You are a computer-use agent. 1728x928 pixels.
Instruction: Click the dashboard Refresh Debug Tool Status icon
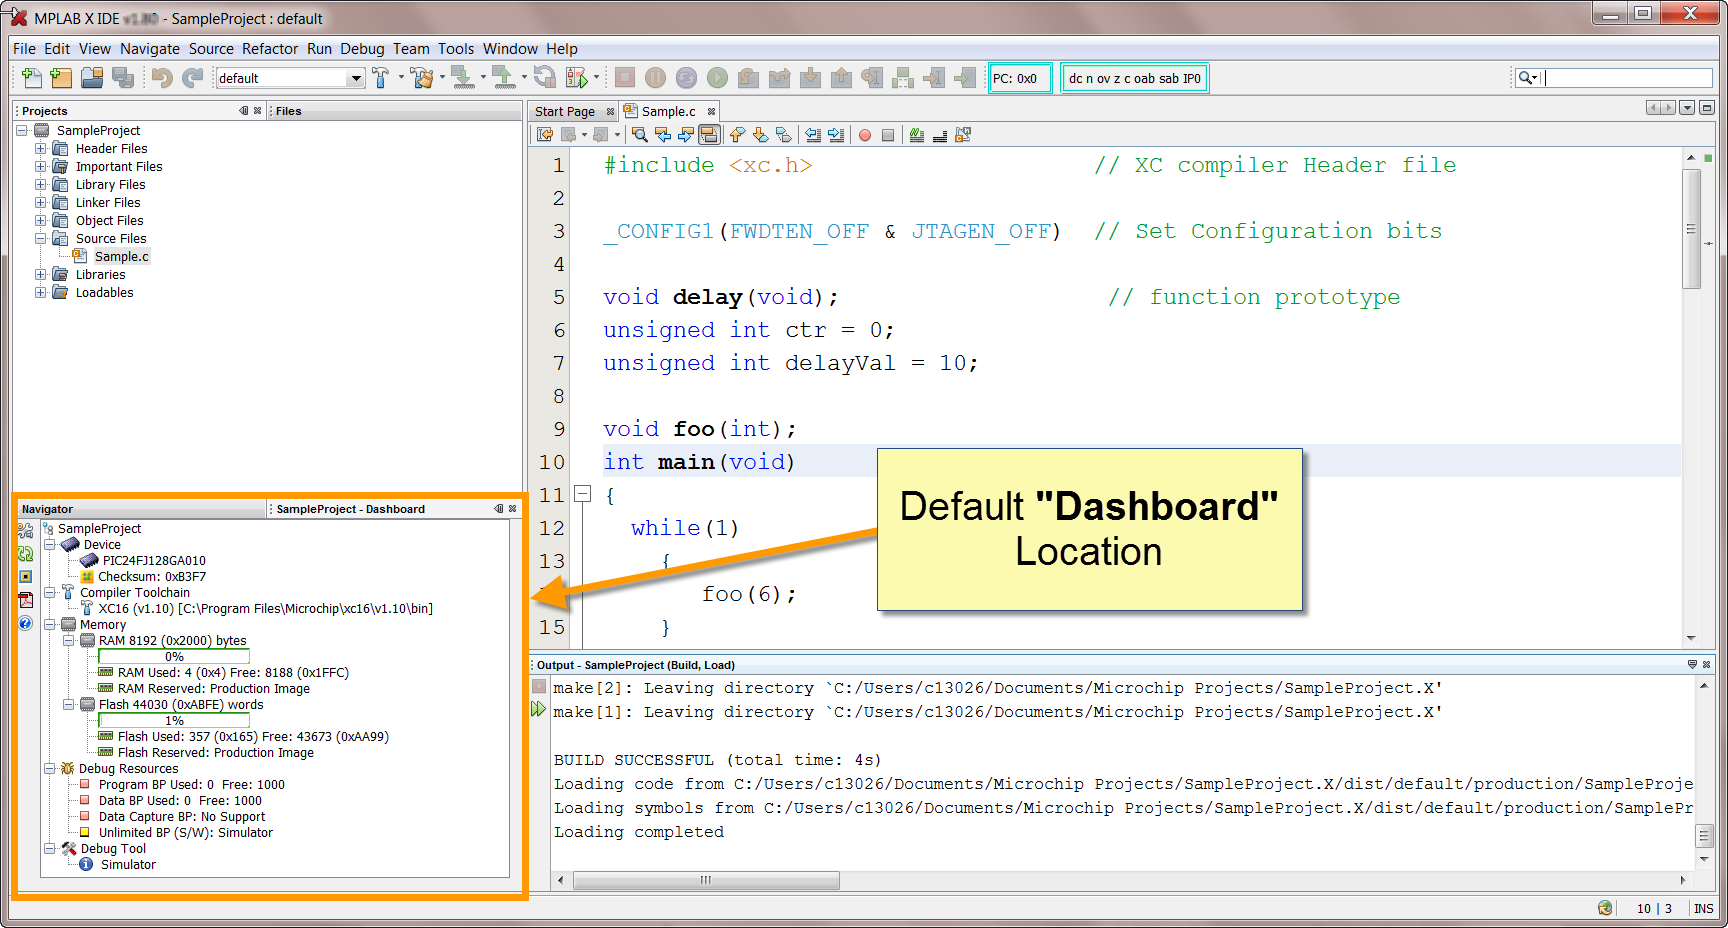coord(26,554)
